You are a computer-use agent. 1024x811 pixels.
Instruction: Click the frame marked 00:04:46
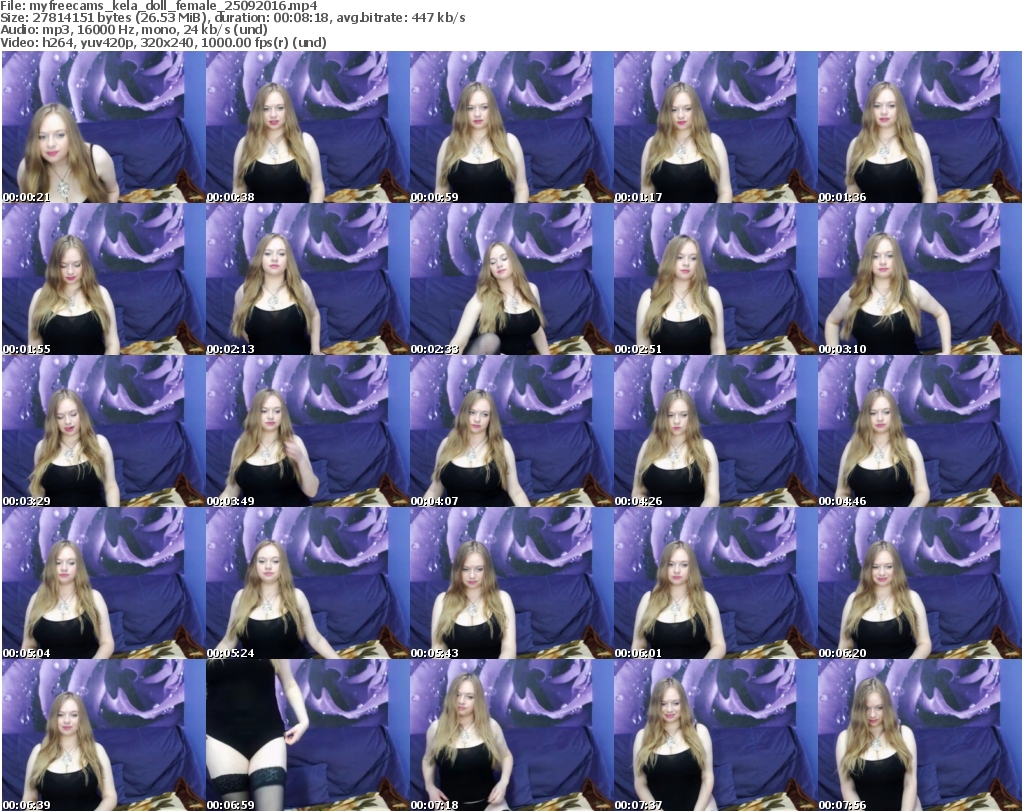click(x=918, y=432)
